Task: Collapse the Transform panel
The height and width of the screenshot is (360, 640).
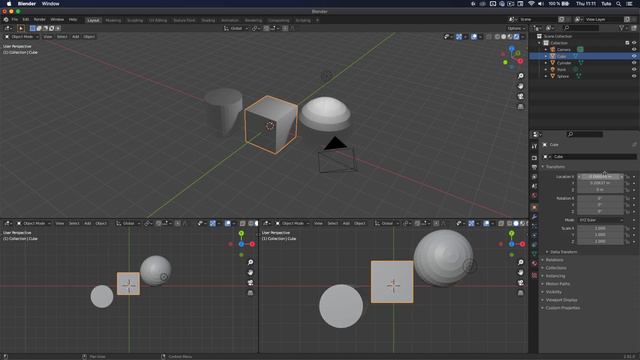Action: [x=554, y=167]
